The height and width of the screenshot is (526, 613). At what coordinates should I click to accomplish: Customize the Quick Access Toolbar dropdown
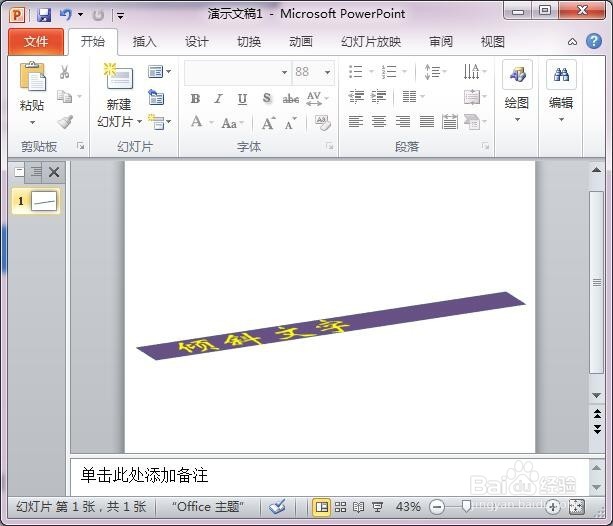[120, 16]
